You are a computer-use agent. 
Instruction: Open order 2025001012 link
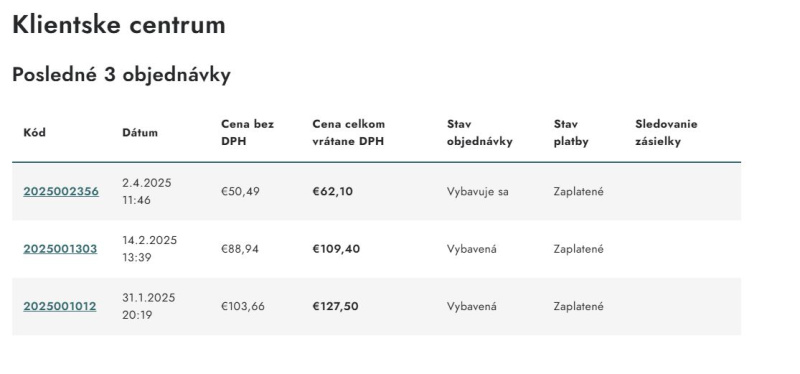click(x=60, y=306)
